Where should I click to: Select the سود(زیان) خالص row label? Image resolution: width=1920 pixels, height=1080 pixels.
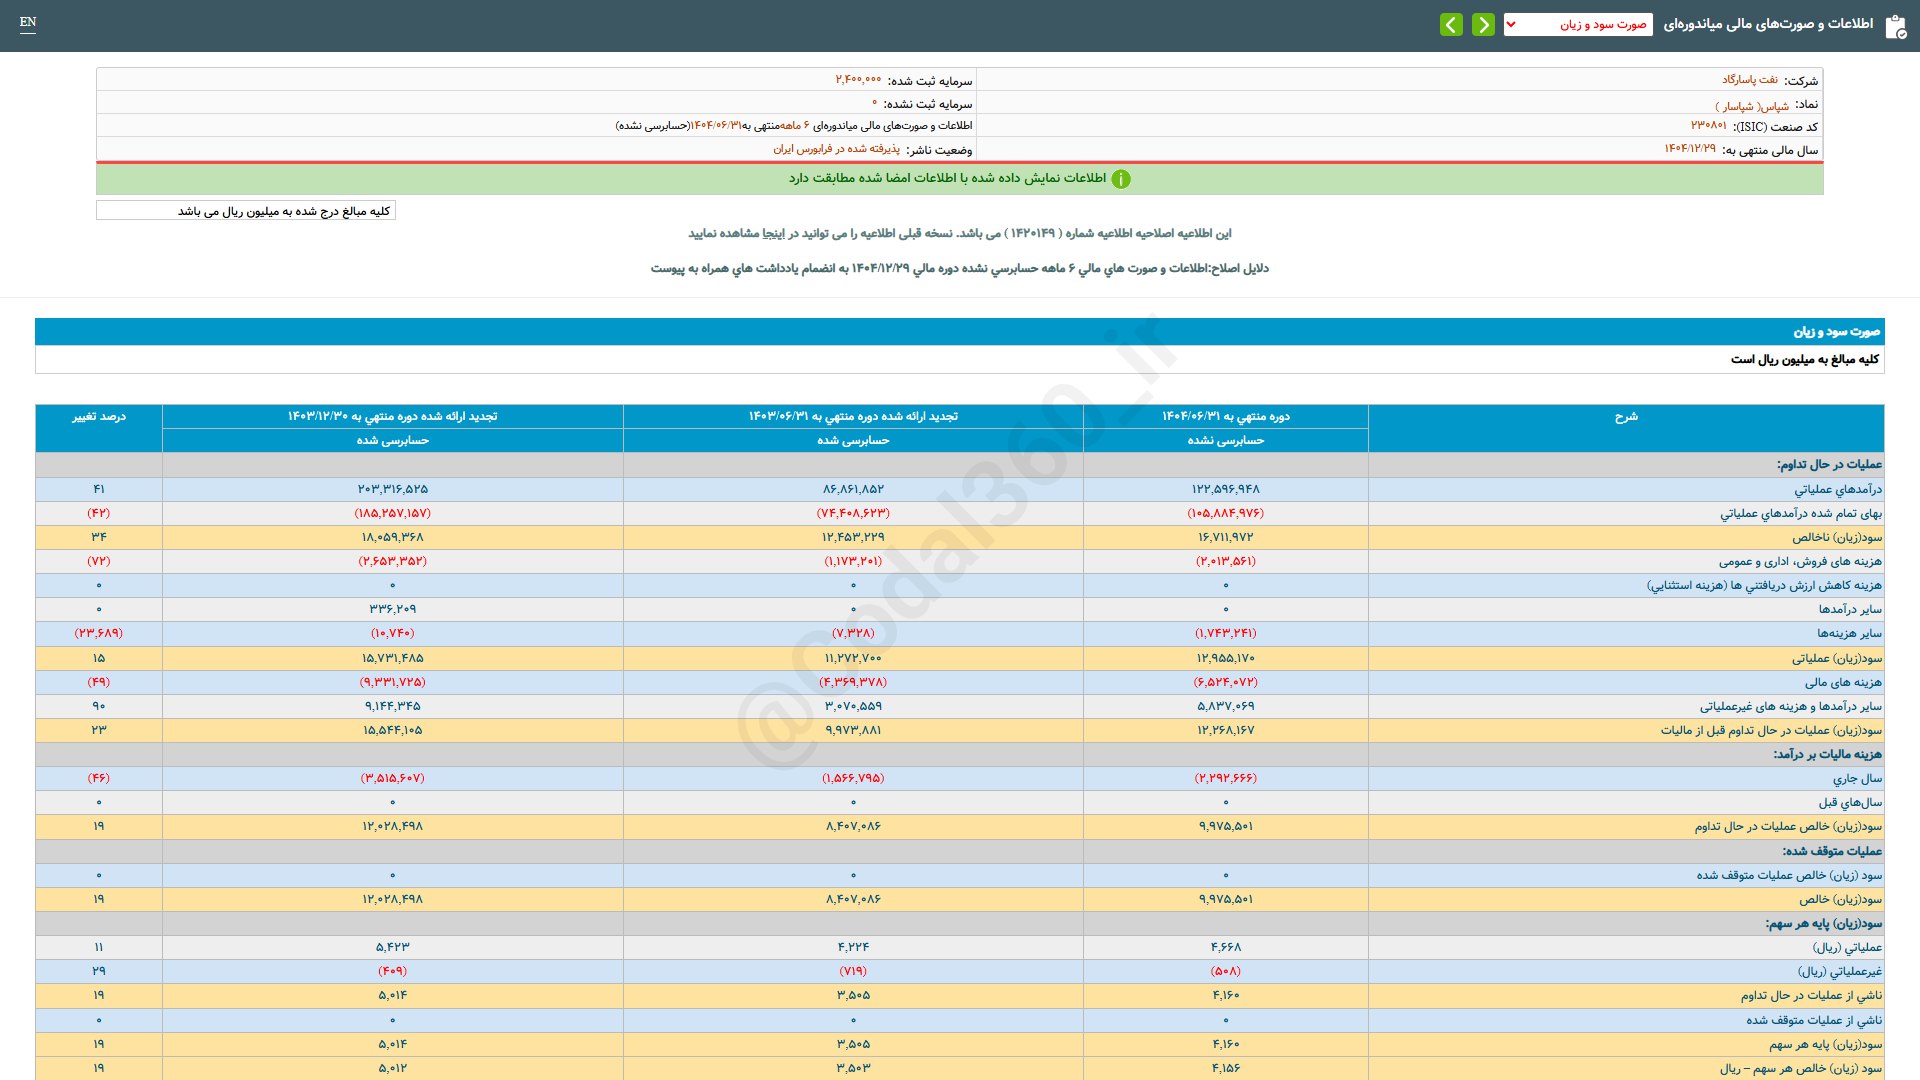pos(1840,900)
